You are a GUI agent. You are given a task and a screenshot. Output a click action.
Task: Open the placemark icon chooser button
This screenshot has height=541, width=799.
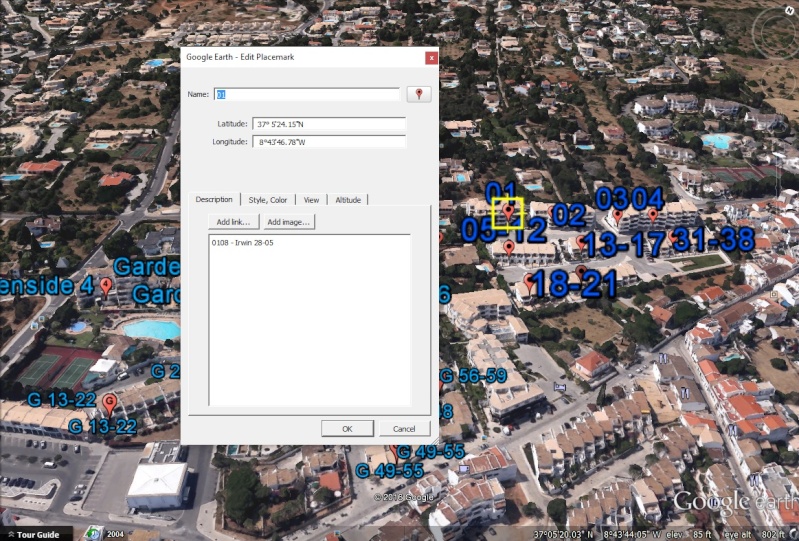[x=419, y=94]
